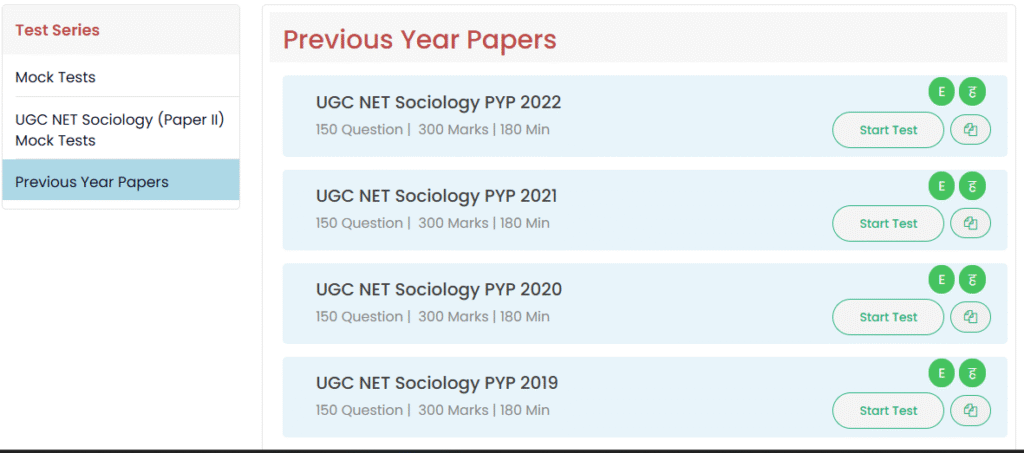Select the English 'E' icon for PYP 2021
The width and height of the screenshot is (1024, 453).
tap(940, 186)
